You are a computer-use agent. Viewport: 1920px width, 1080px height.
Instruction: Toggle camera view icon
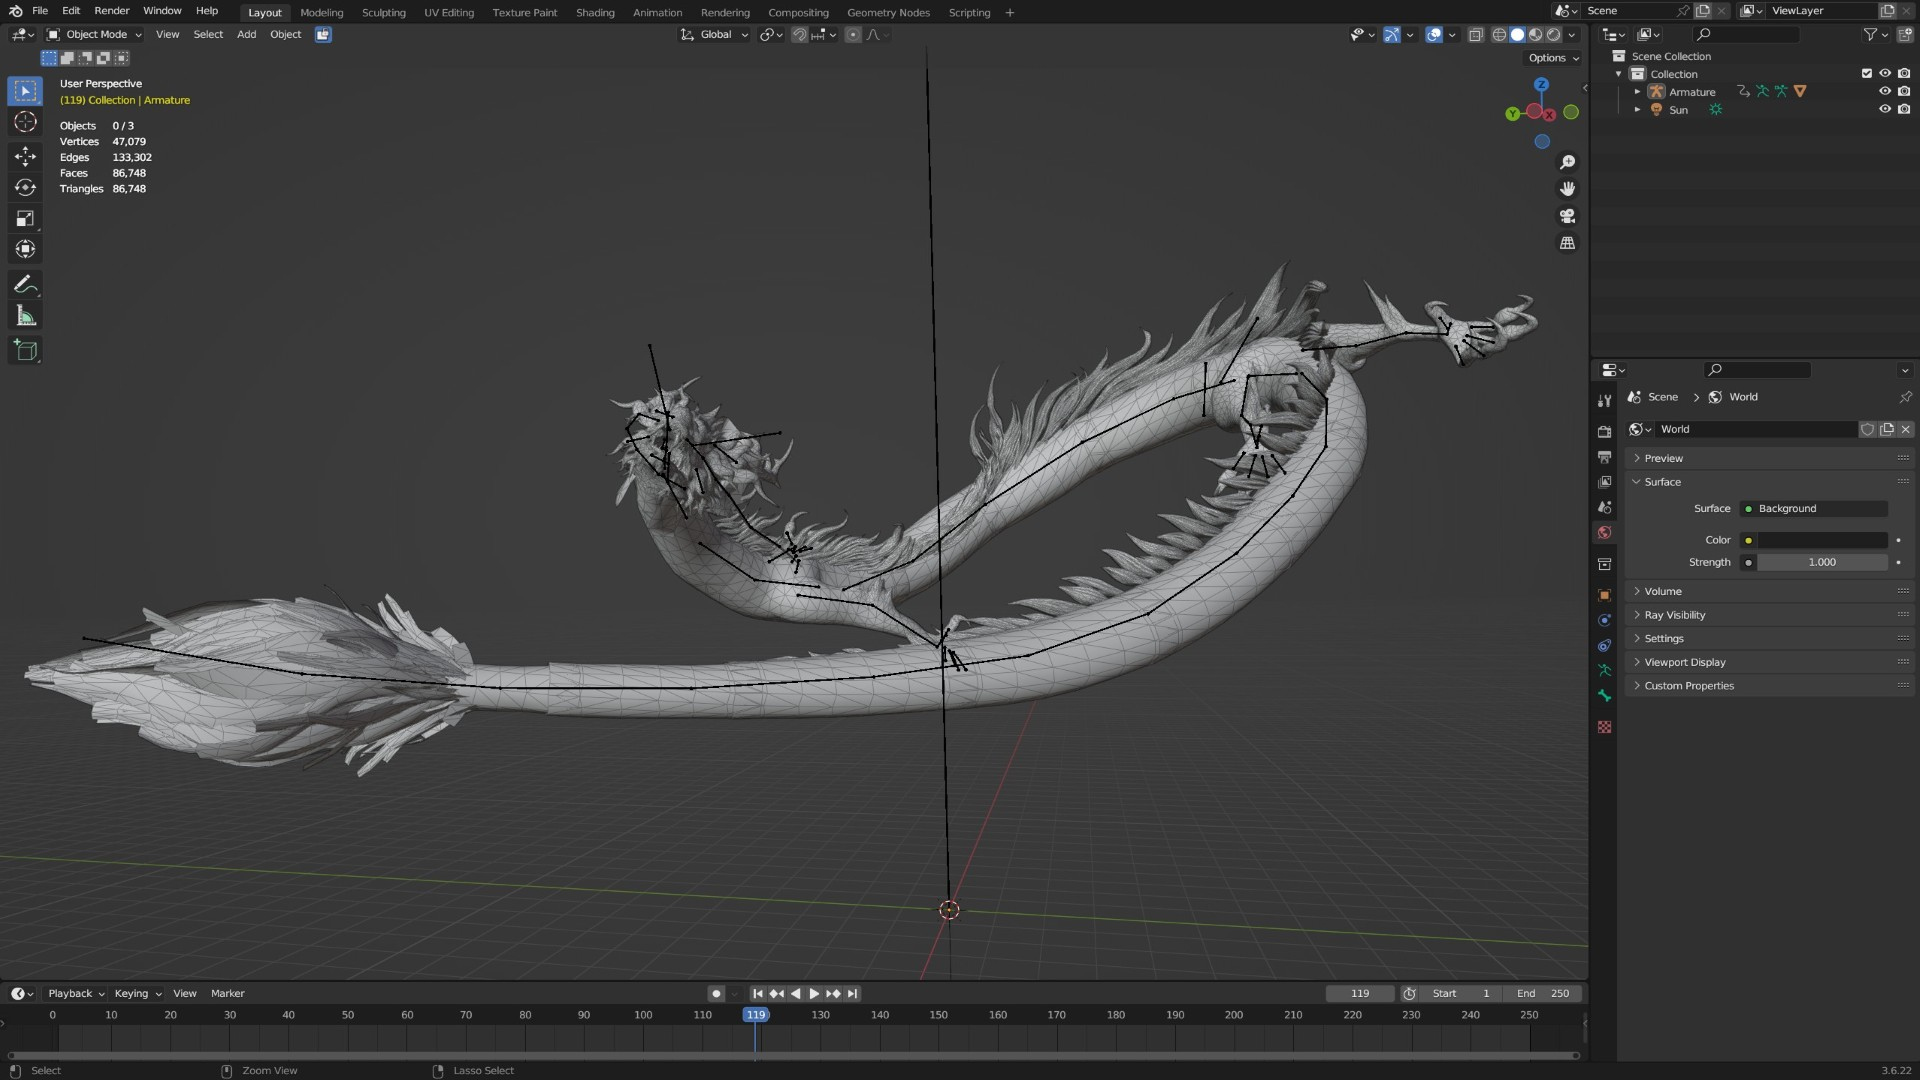(1567, 216)
